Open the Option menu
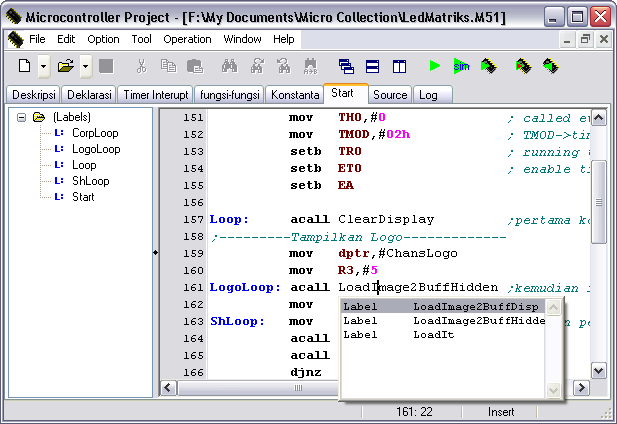Screen dimensions: 617x424 [x=103, y=39]
